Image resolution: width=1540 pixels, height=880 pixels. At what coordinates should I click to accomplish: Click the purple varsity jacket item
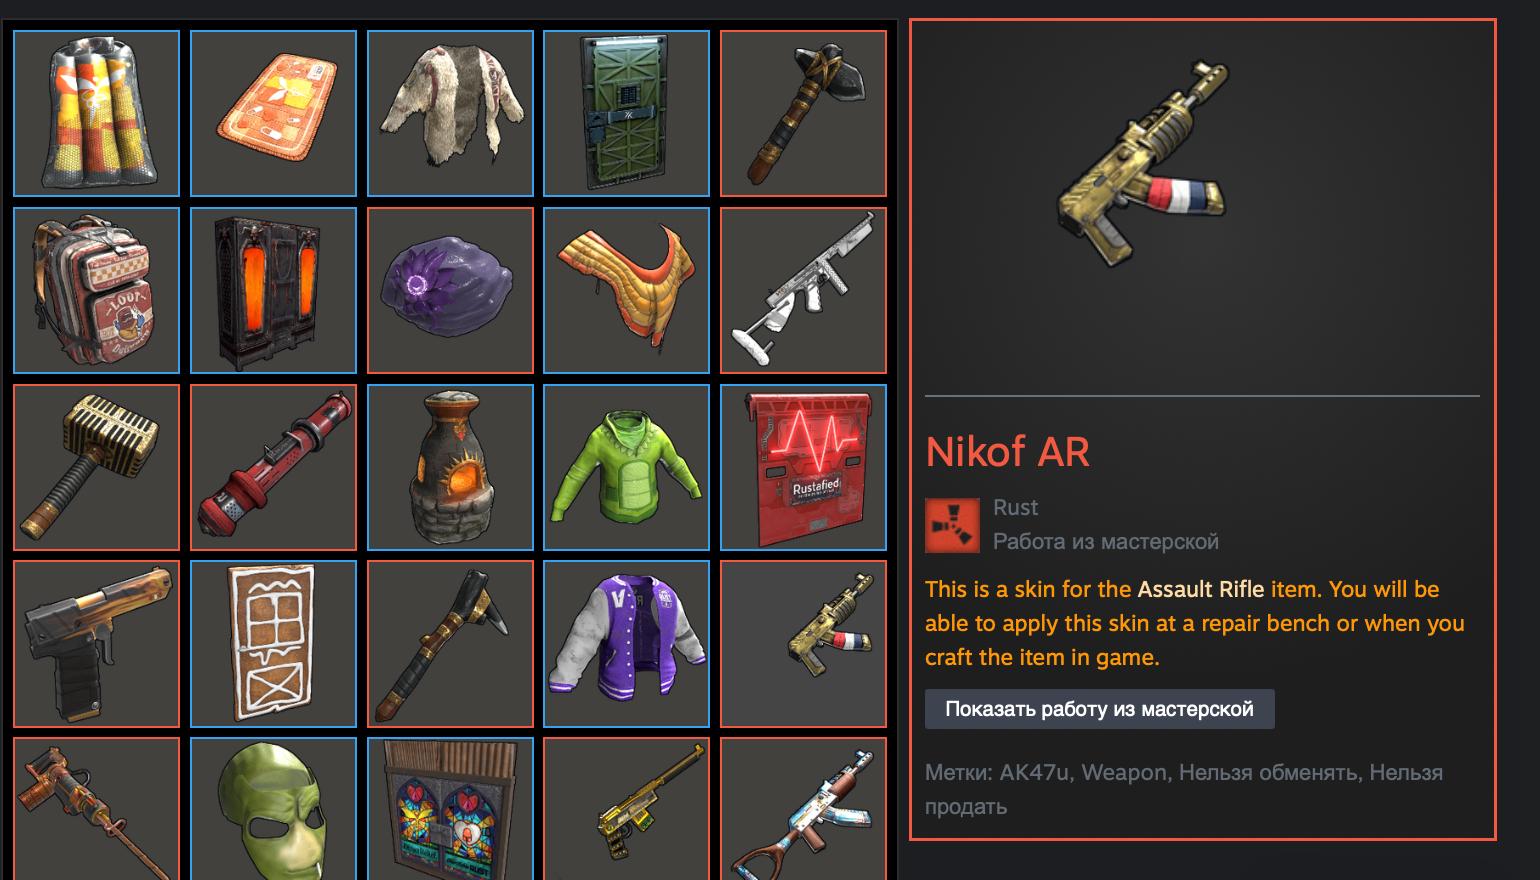click(626, 644)
